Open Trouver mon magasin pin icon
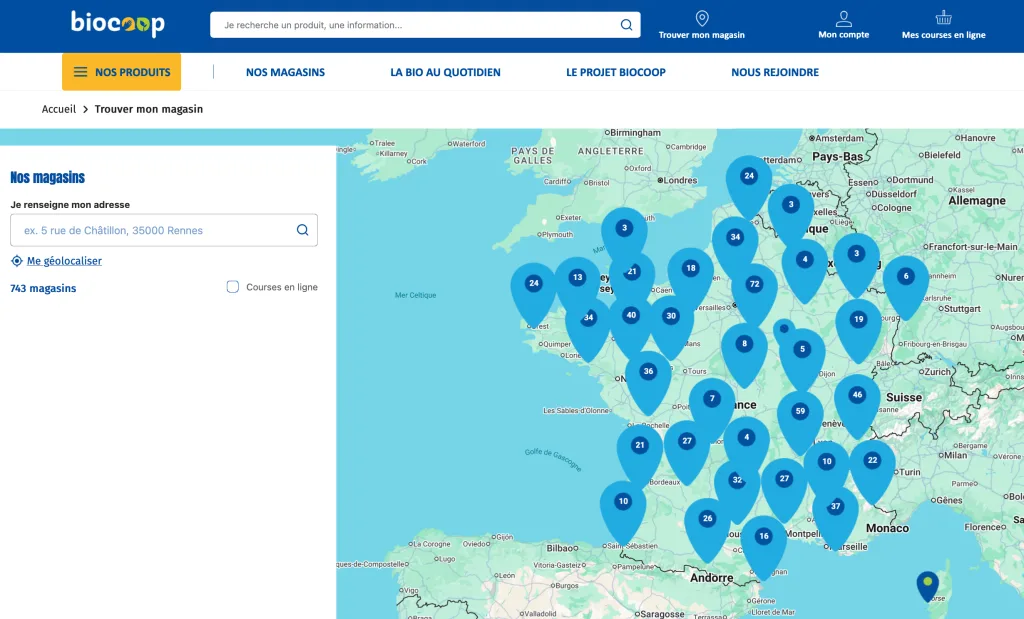This screenshot has width=1024, height=619. click(701, 19)
